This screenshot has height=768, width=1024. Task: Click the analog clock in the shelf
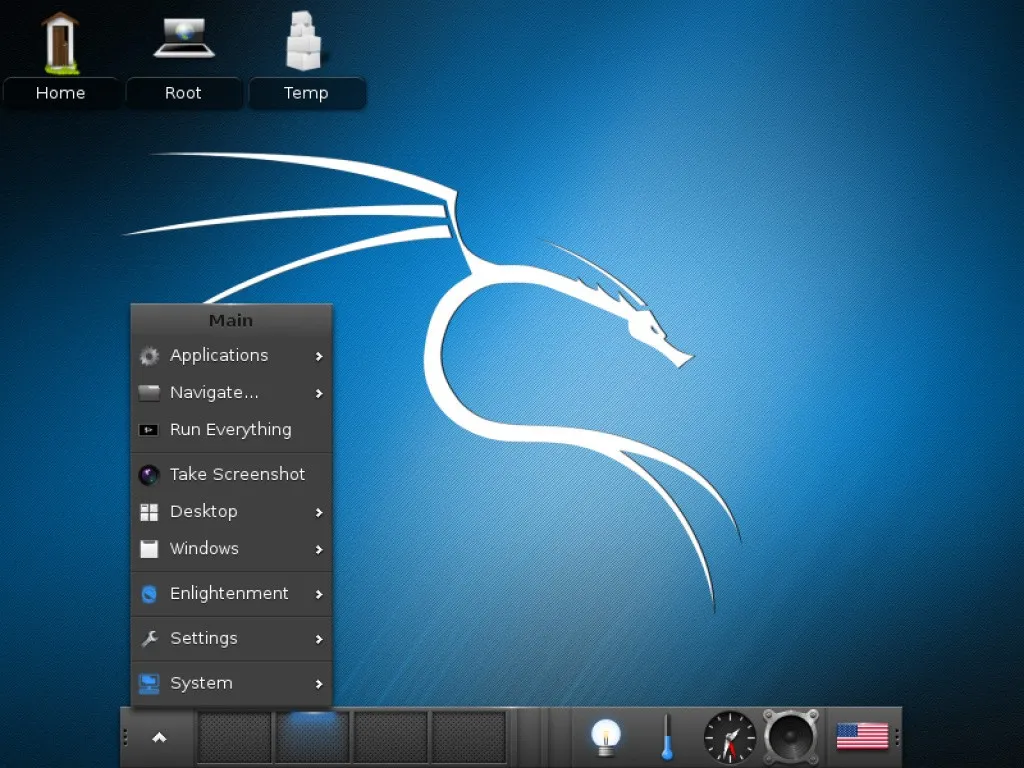(729, 736)
